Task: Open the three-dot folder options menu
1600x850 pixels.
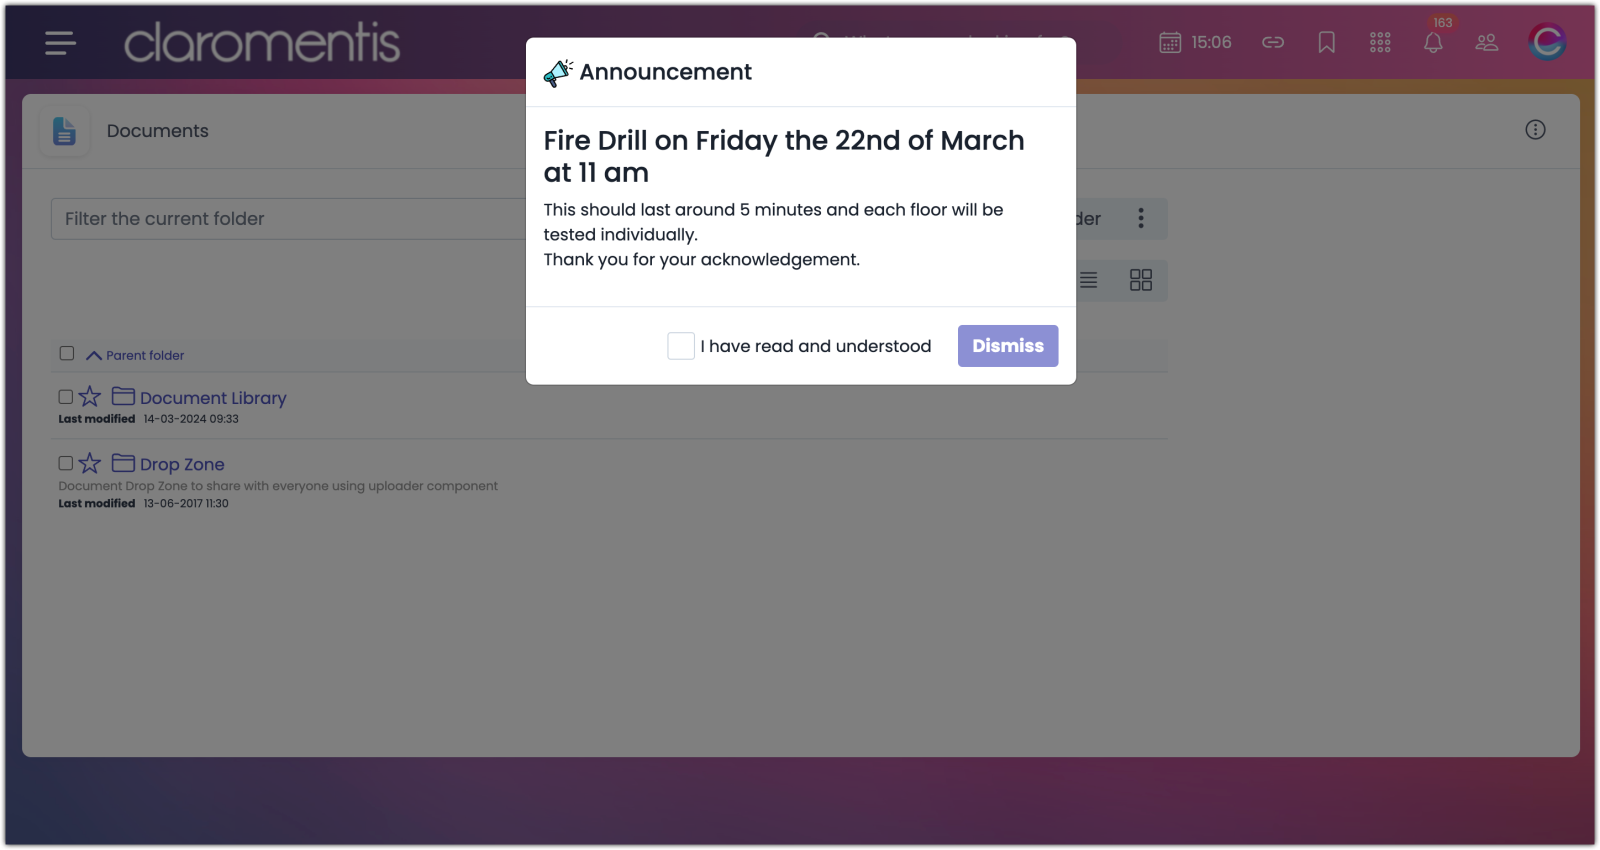Action: [1141, 219]
